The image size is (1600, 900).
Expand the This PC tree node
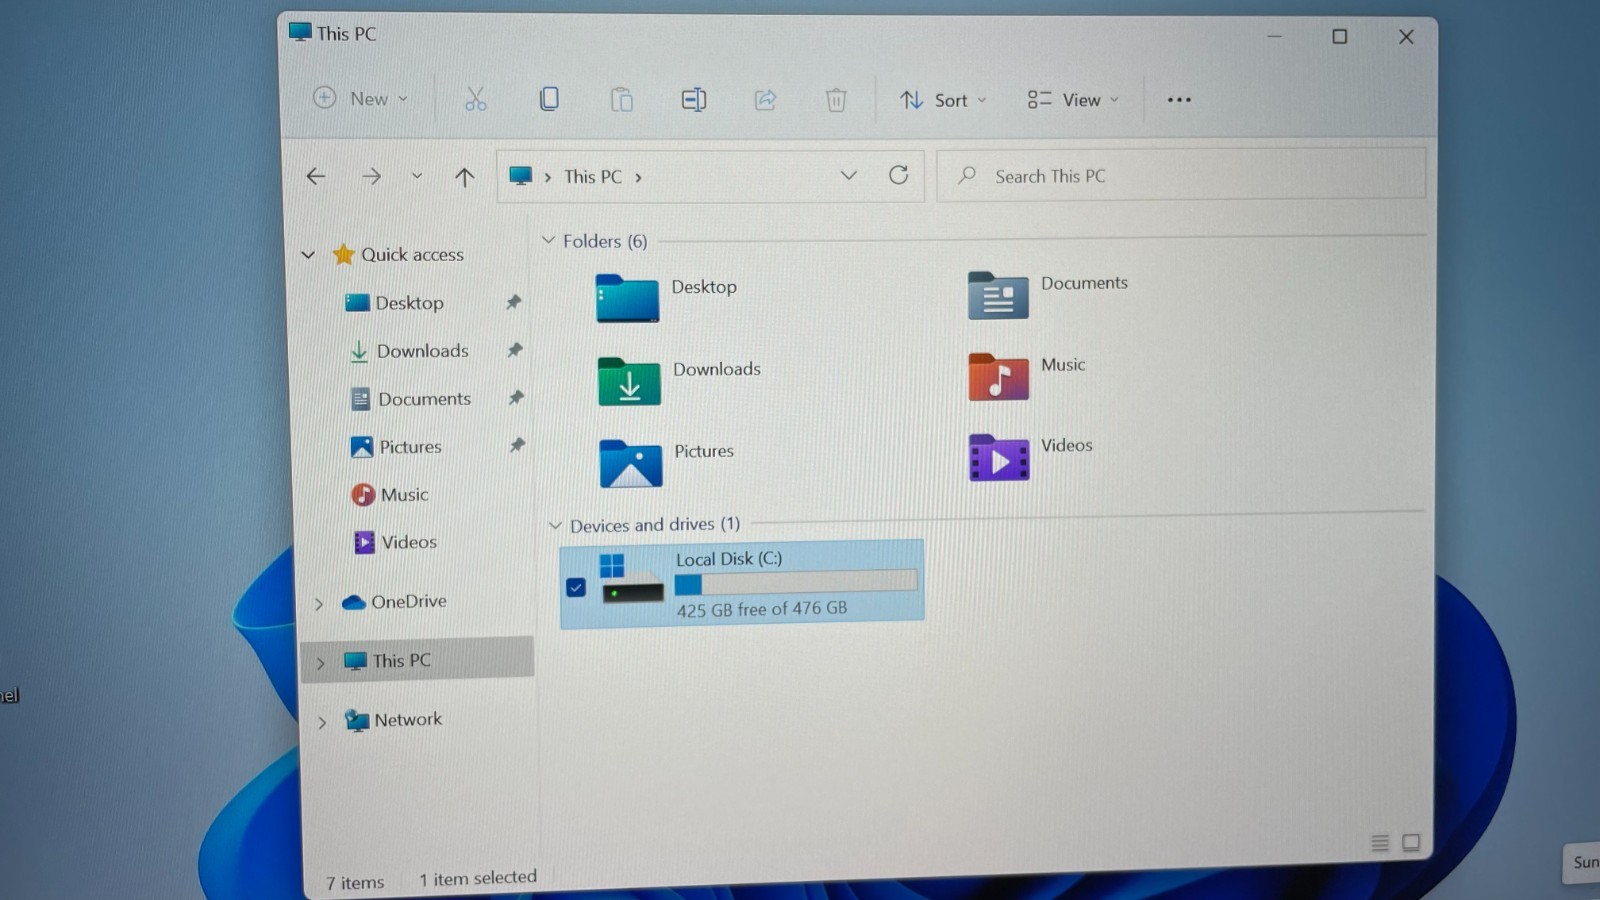point(321,663)
